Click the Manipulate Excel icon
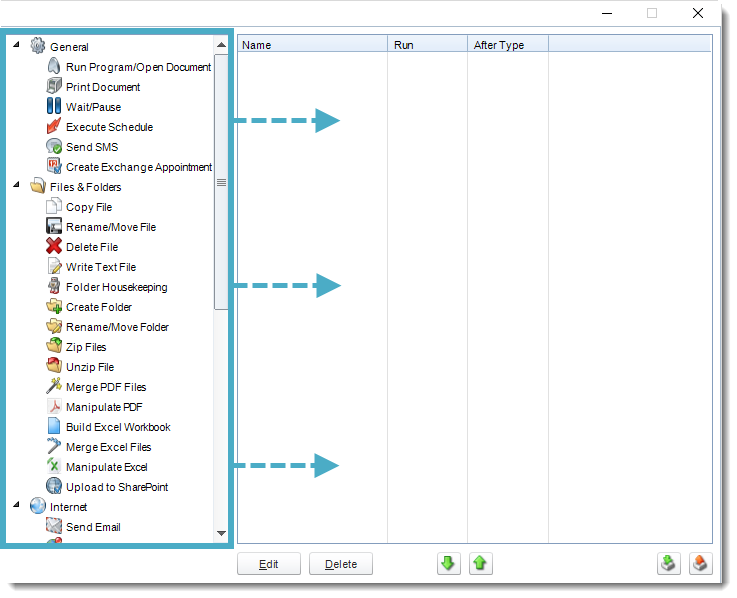Viewport: 737px width, 598px height. pyautogui.click(x=54, y=466)
